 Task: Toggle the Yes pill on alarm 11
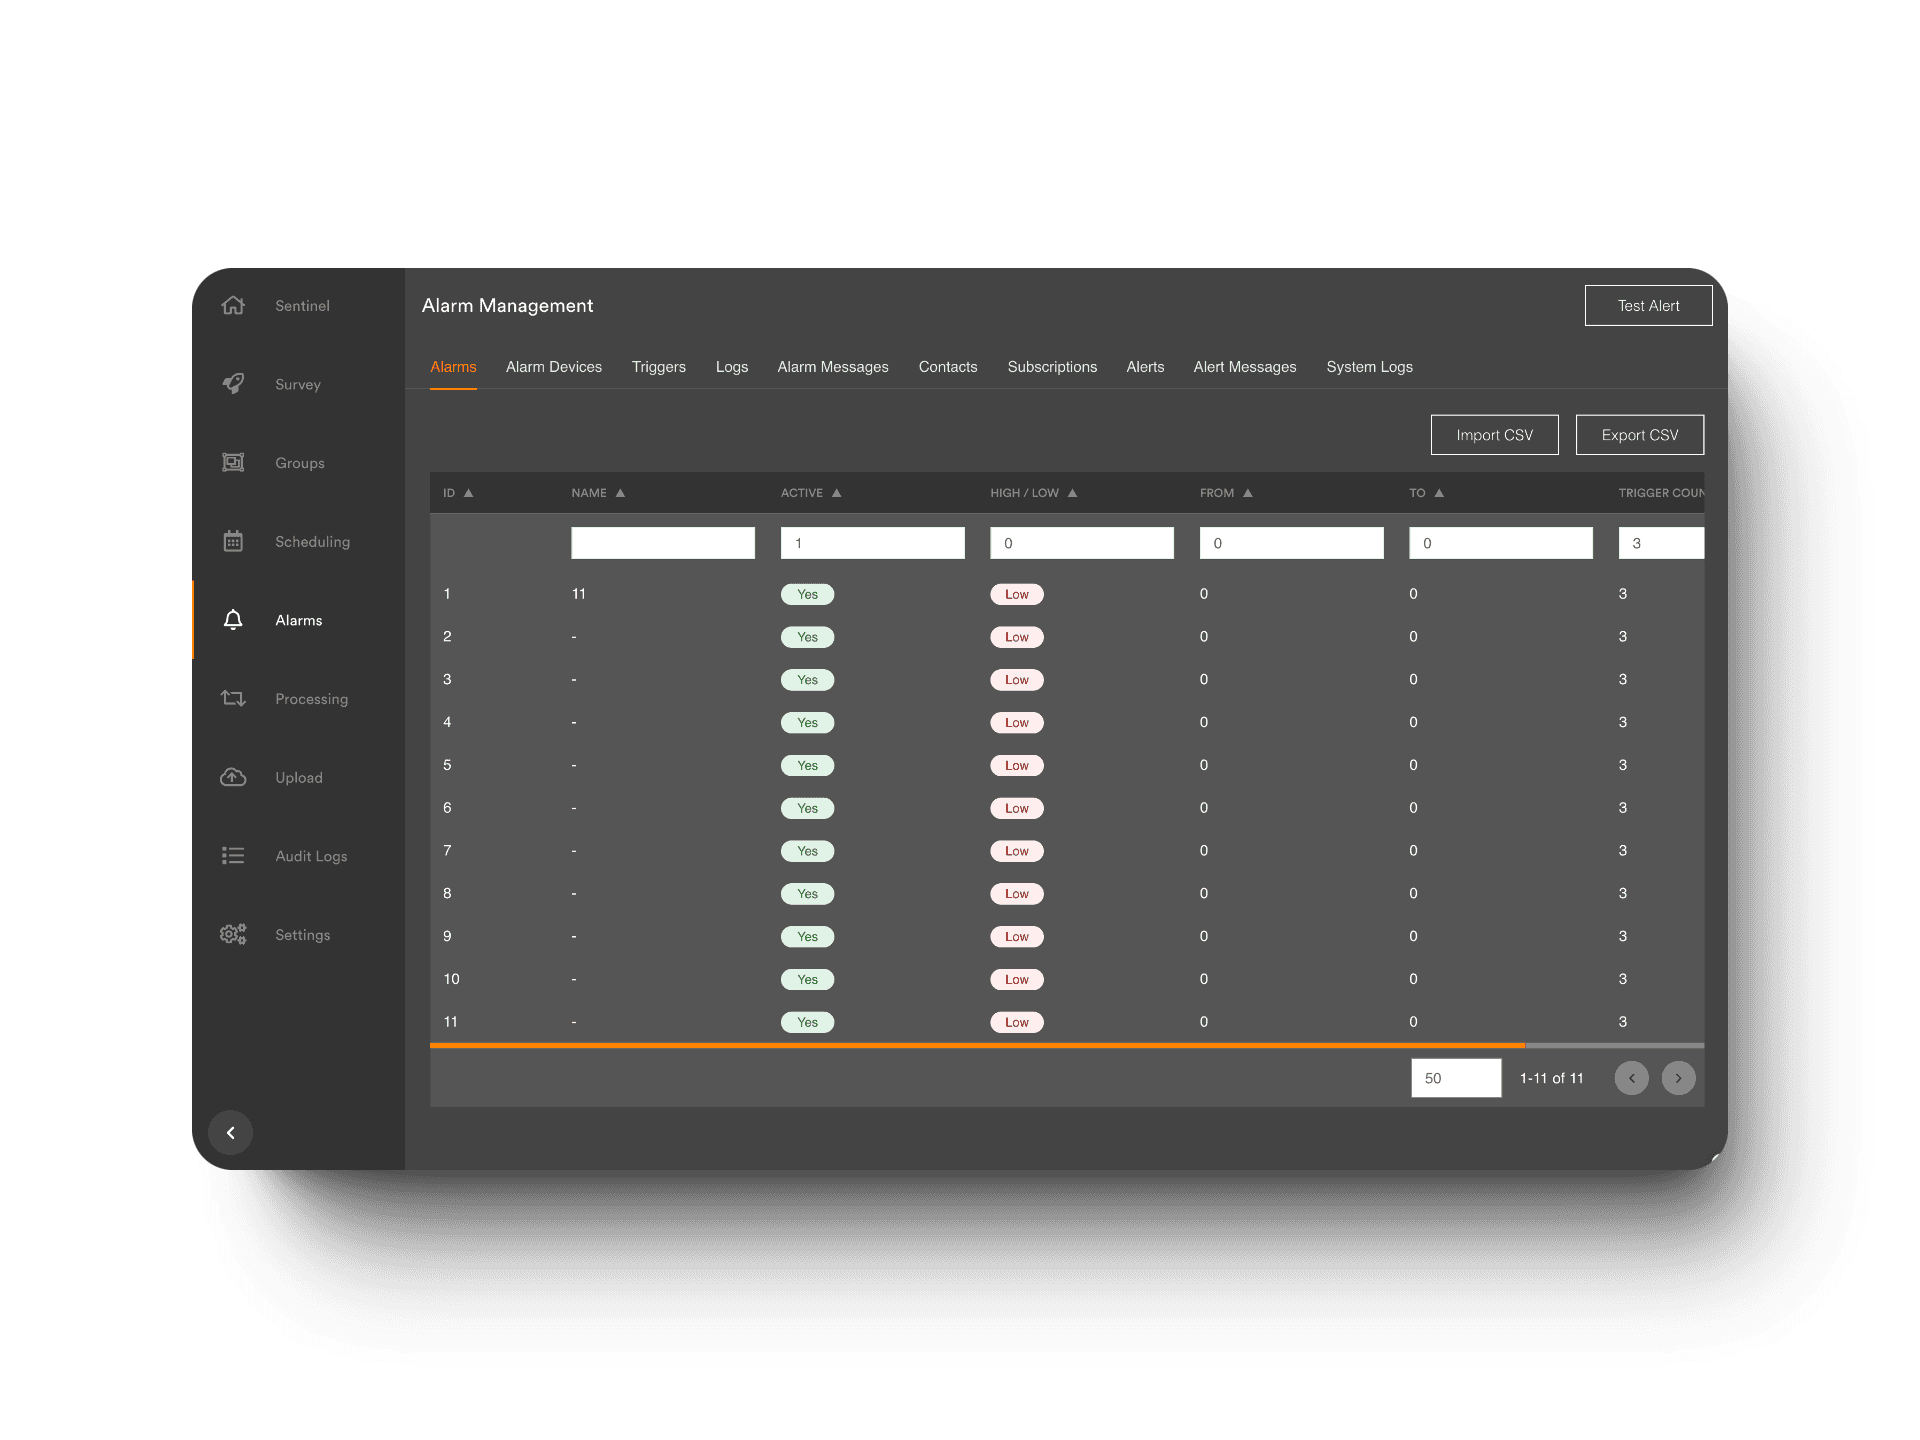pyautogui.click(x=806, y=1021)
